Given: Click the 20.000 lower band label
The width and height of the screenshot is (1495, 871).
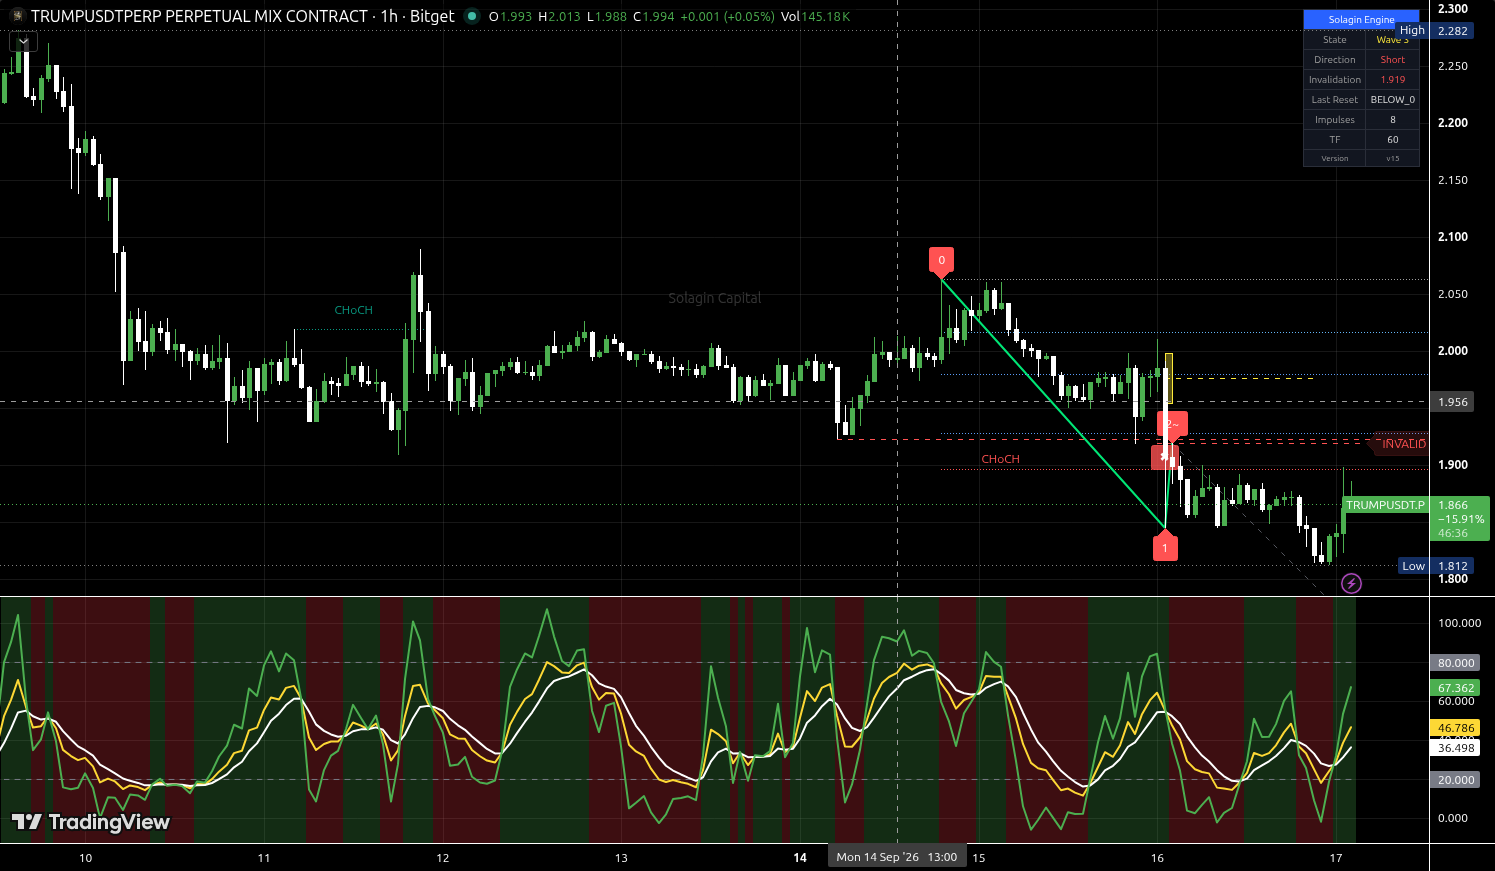Looking at the screenshot, I should pos(1456,780).
